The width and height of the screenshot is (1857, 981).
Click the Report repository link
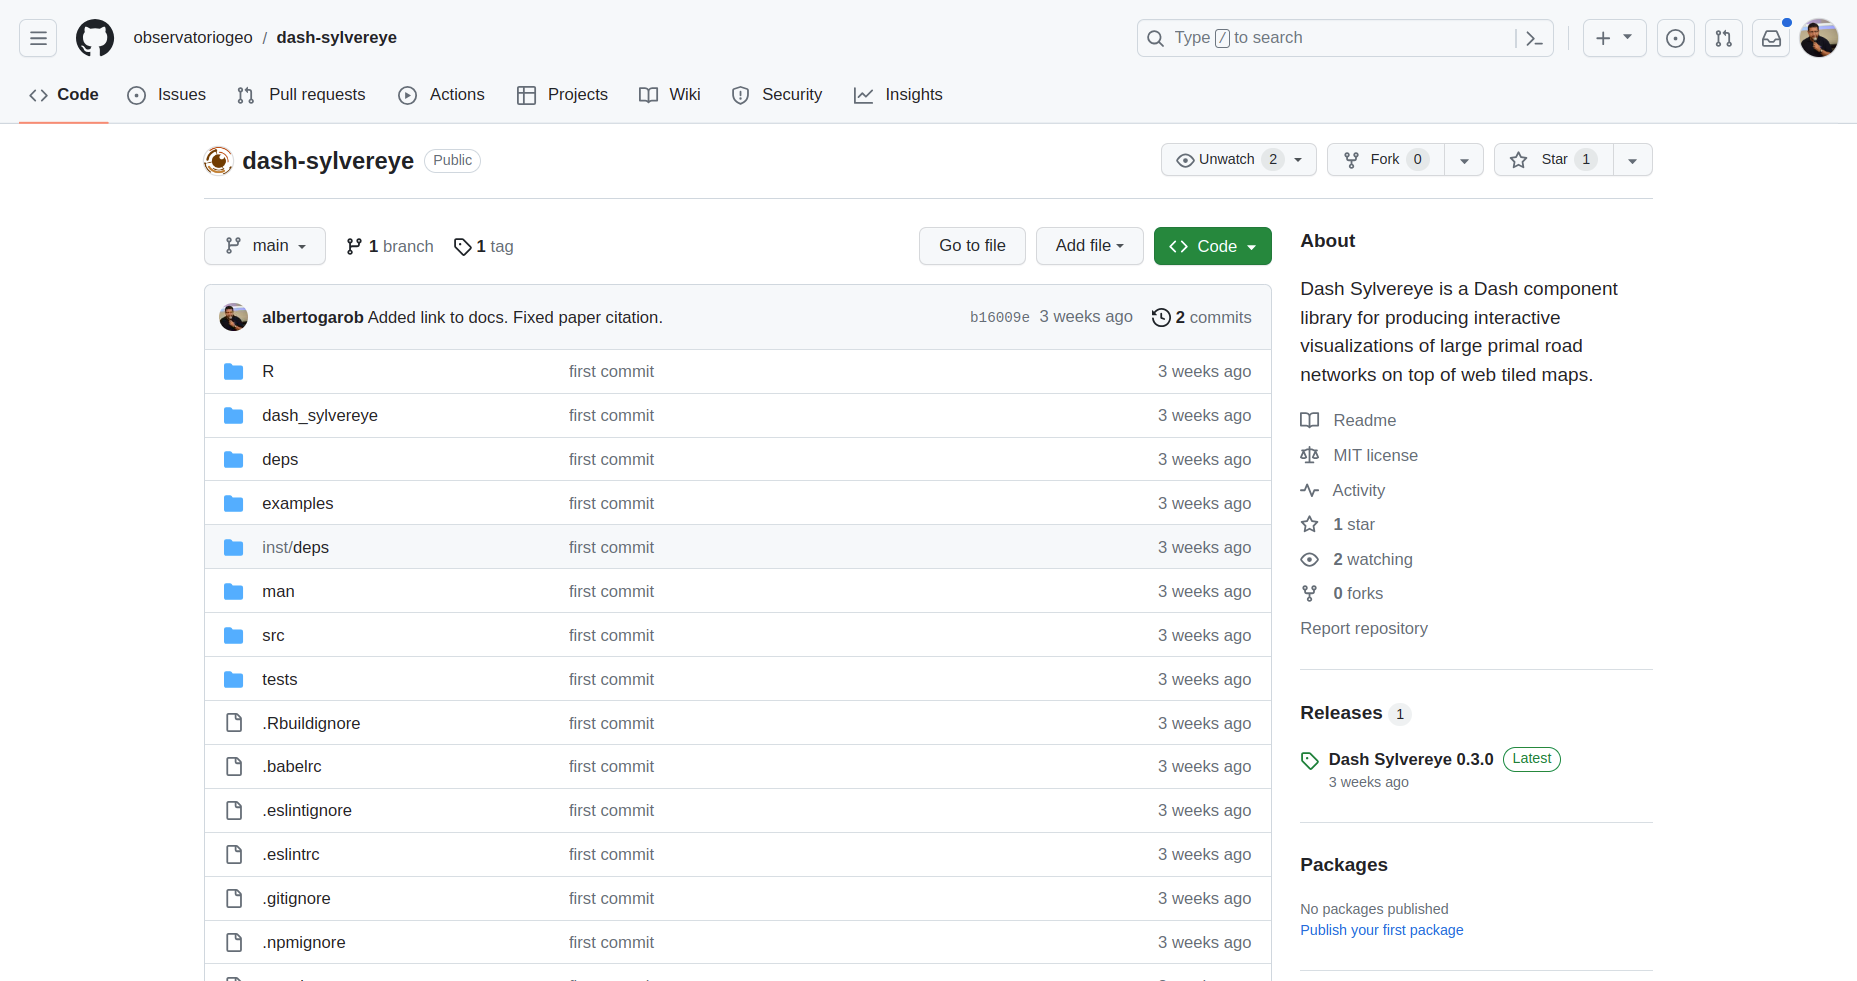(1364, 628)
